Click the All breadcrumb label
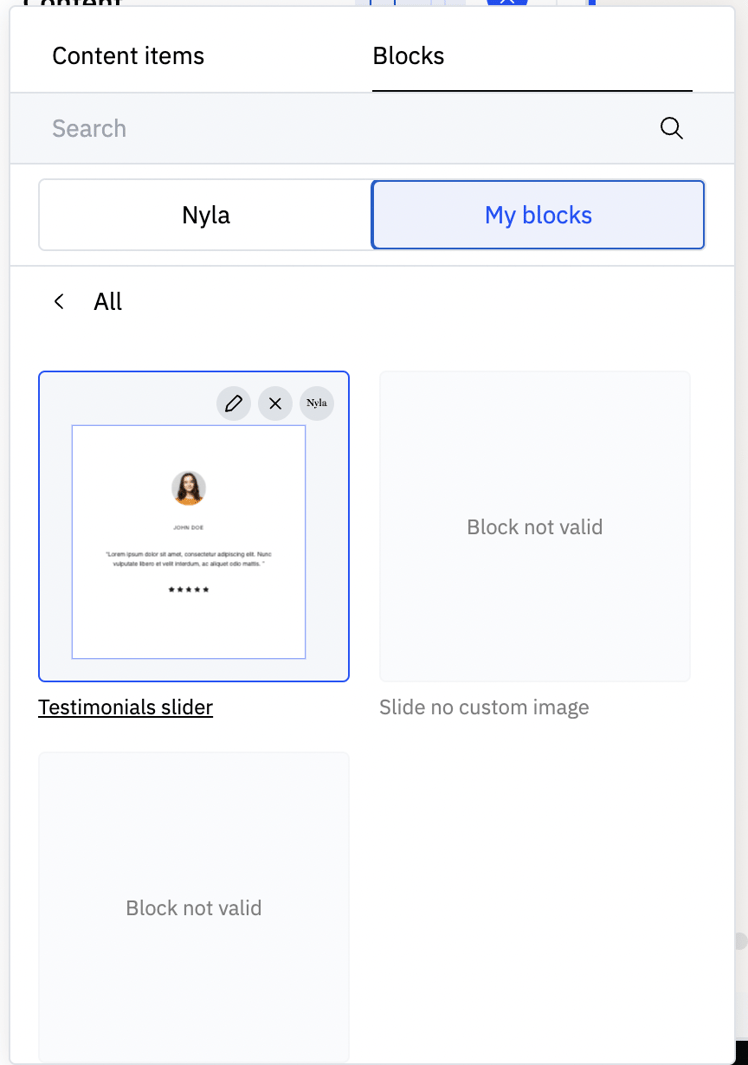748x1065 pixels. coord(107,301)
